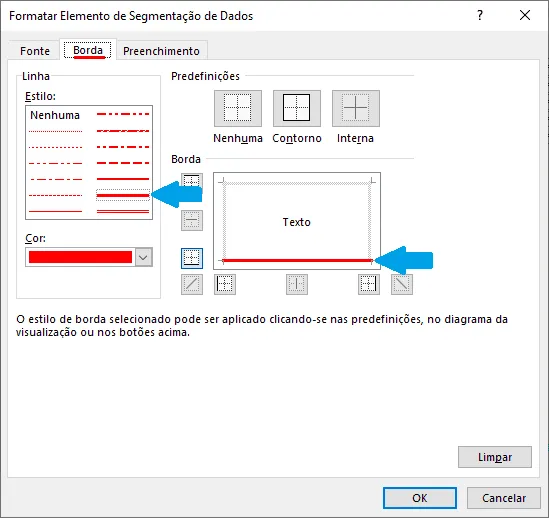This screenshot has width=549, height=518.
Task: Click the help question mark icon
Action: point(480,15)
